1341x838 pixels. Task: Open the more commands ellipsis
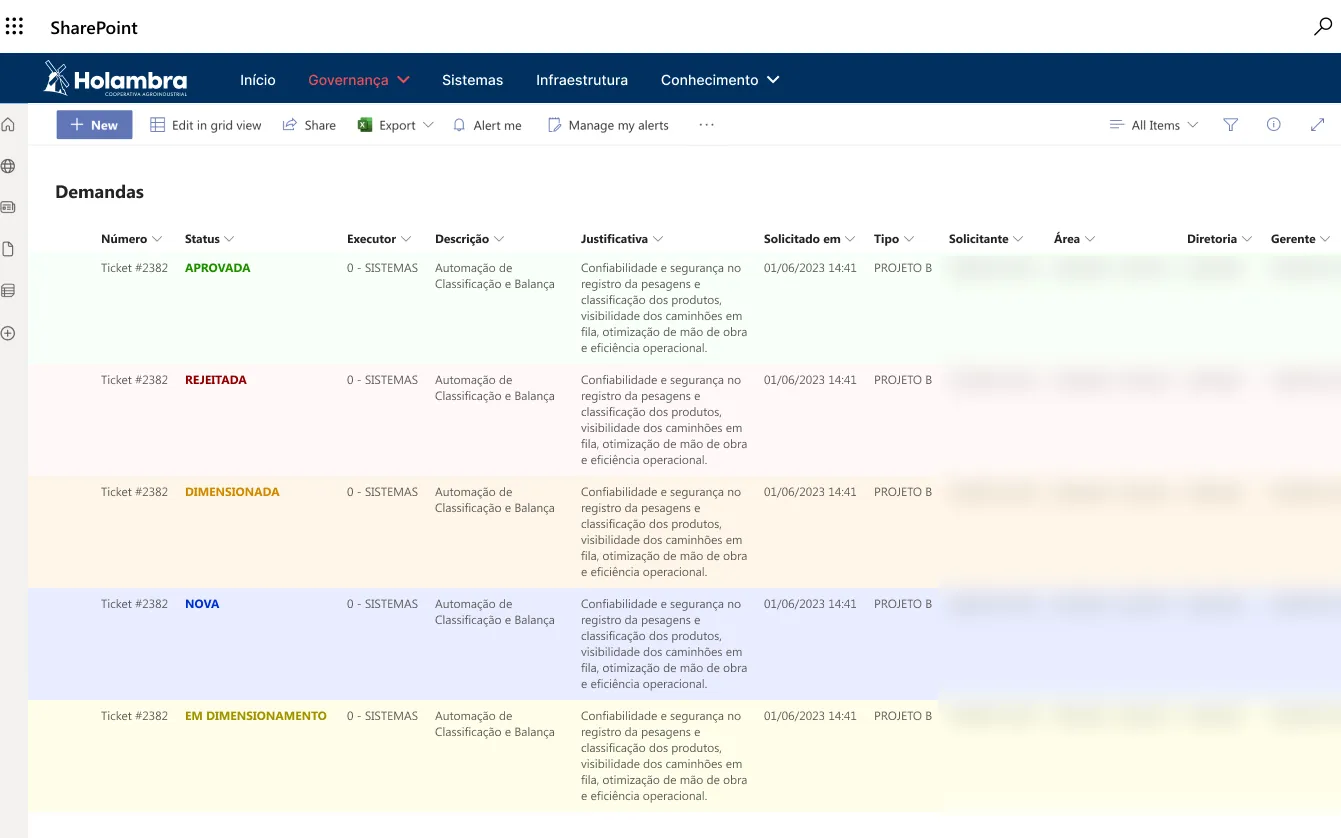707,125
